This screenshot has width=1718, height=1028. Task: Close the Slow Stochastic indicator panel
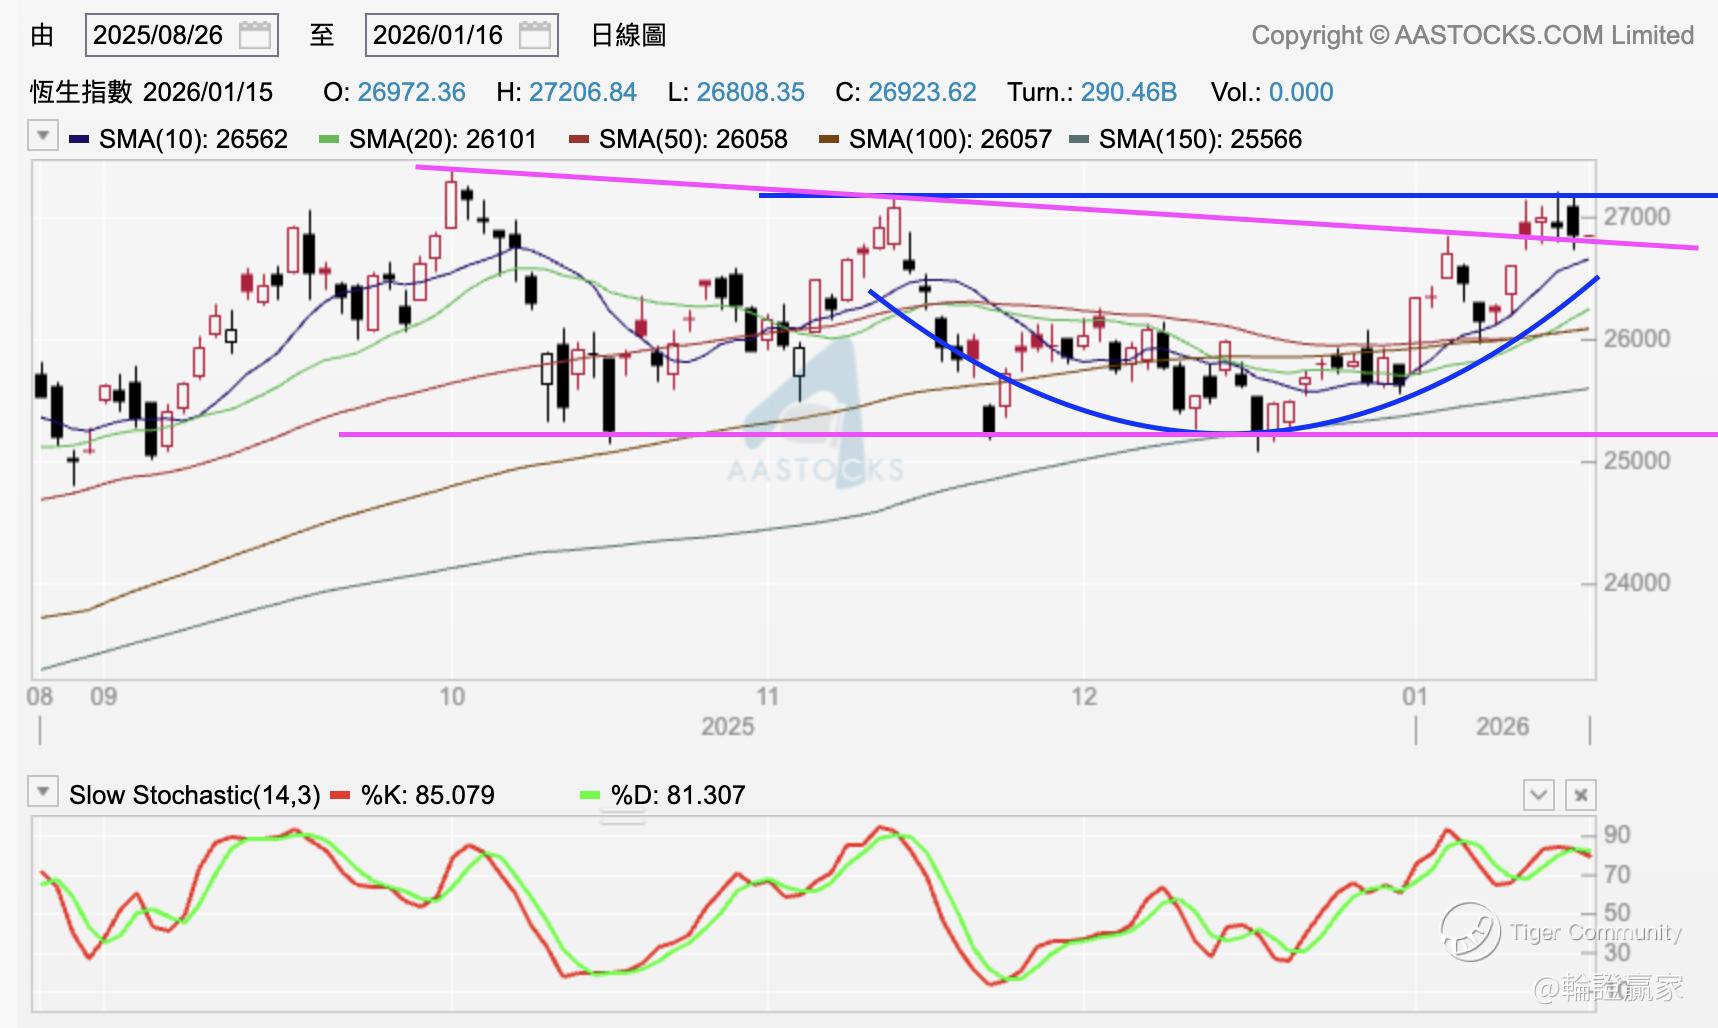coord(1580,795)
